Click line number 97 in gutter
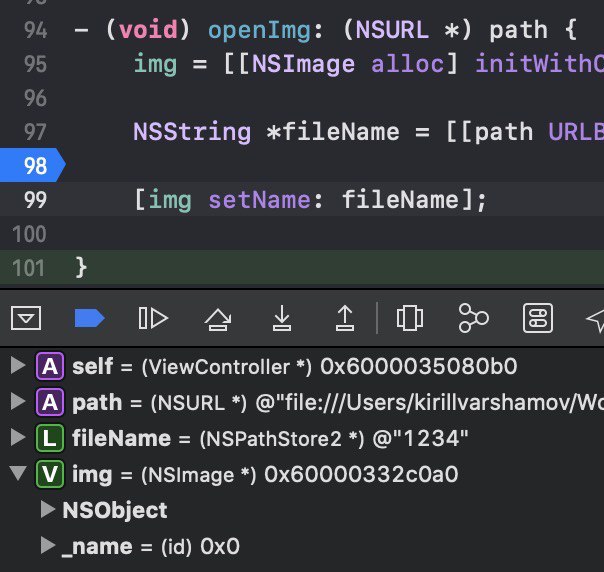Viewport: 604px width, 572px height. pyautogui.click(x=35, y=132)
